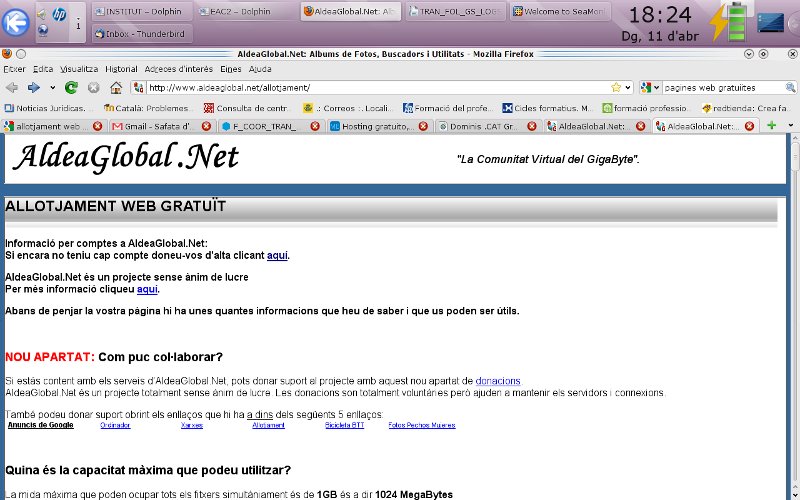Screen dimensions: 800x500
Task: Switch to 'TRAN_FOL_GS_LOGS' taskbar window
Action: click(456, 11)
